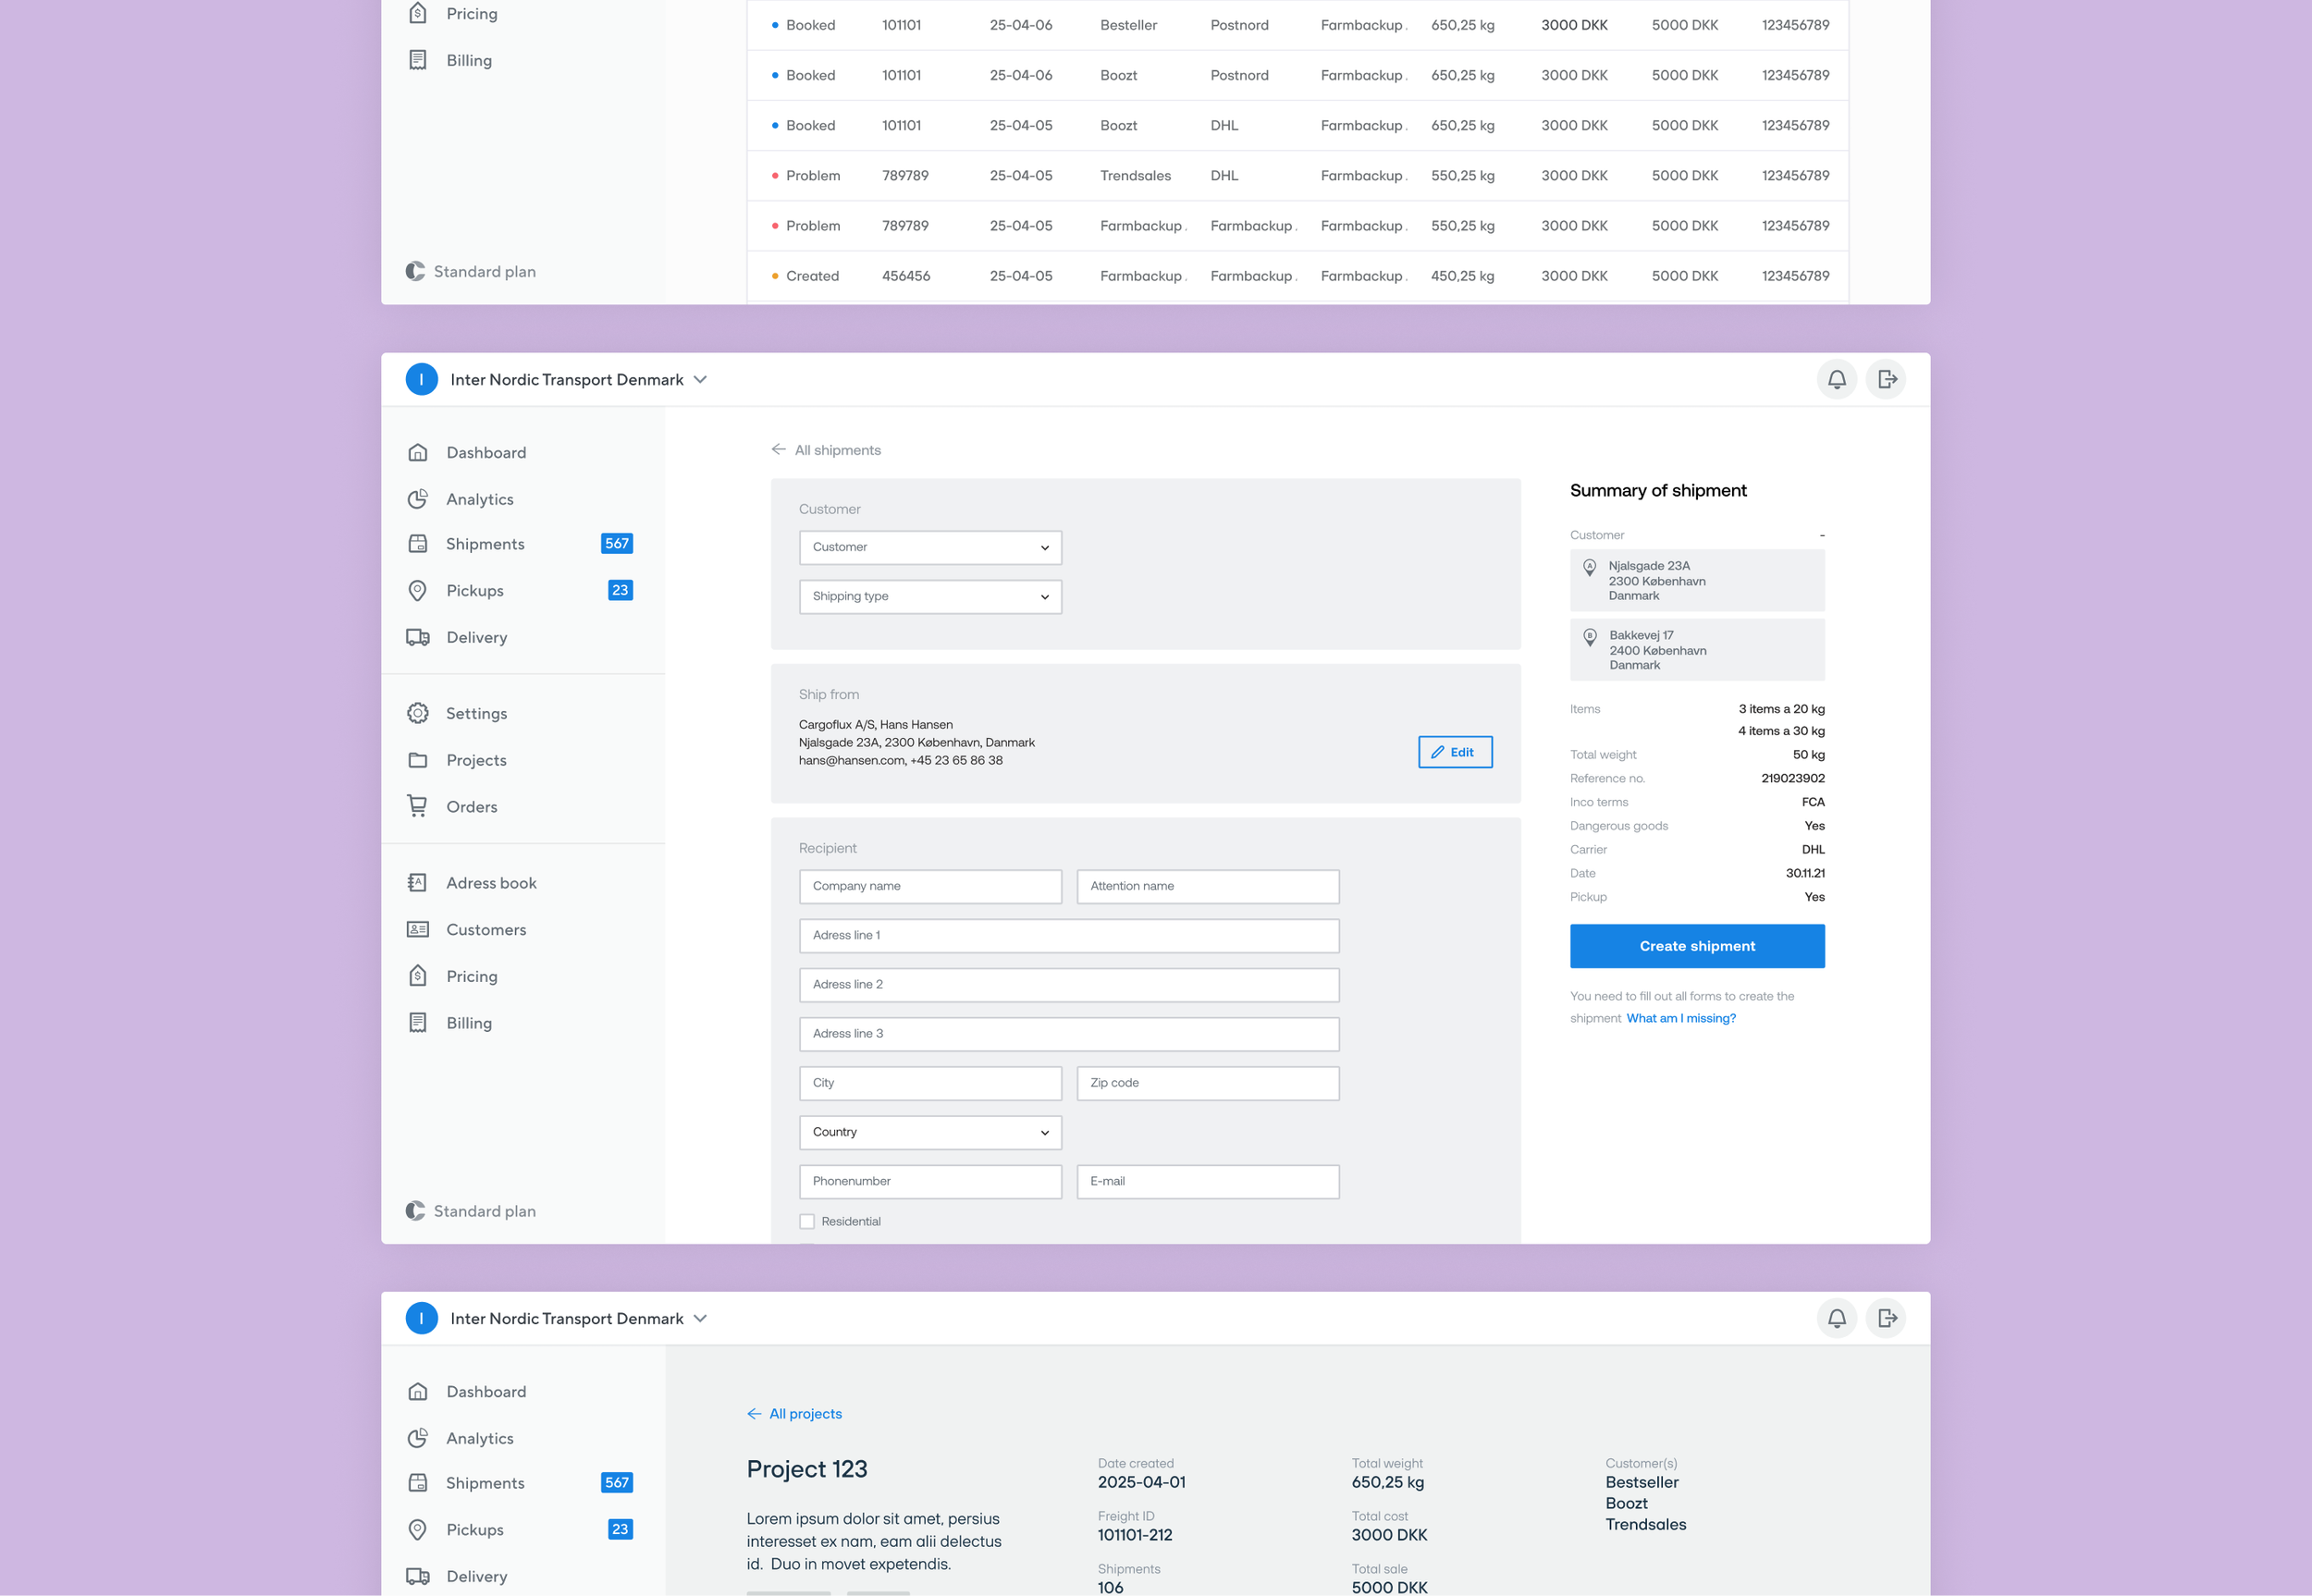Click the back arrow beside All shipments
This screenshot has height=1596, width=2312.
tap(778, 450)
